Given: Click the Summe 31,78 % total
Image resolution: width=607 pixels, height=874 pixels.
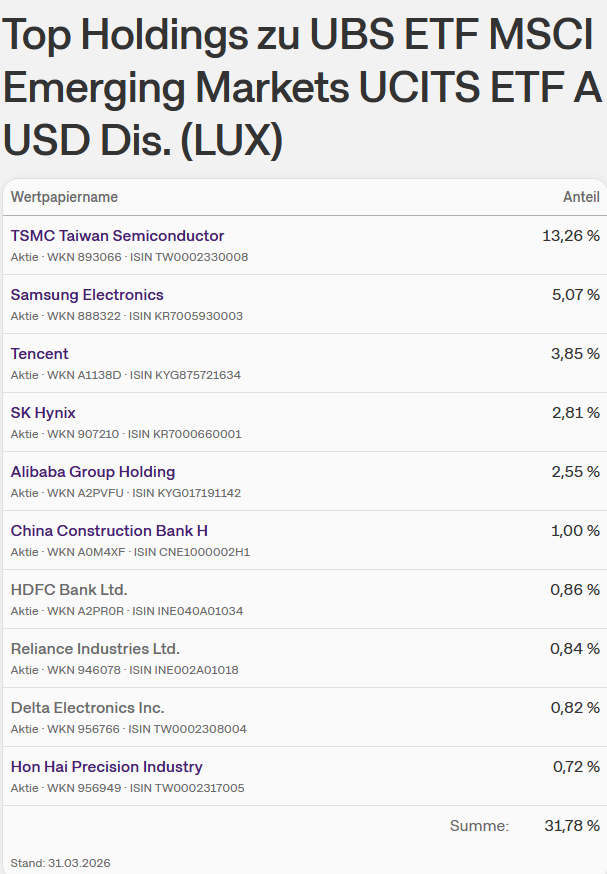Looking at the screenshot, I should tap(572, 826).
